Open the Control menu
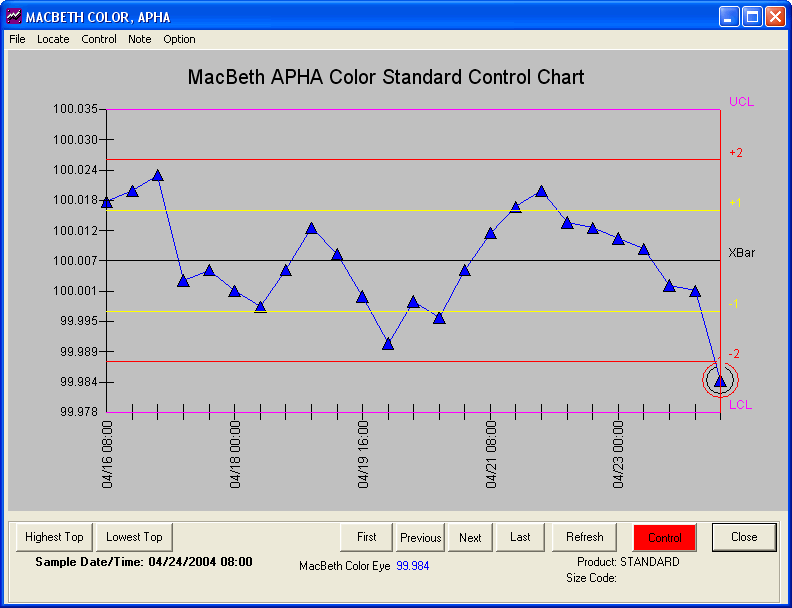Viewport: 792px width, 608px height. (x=99, y=39)
